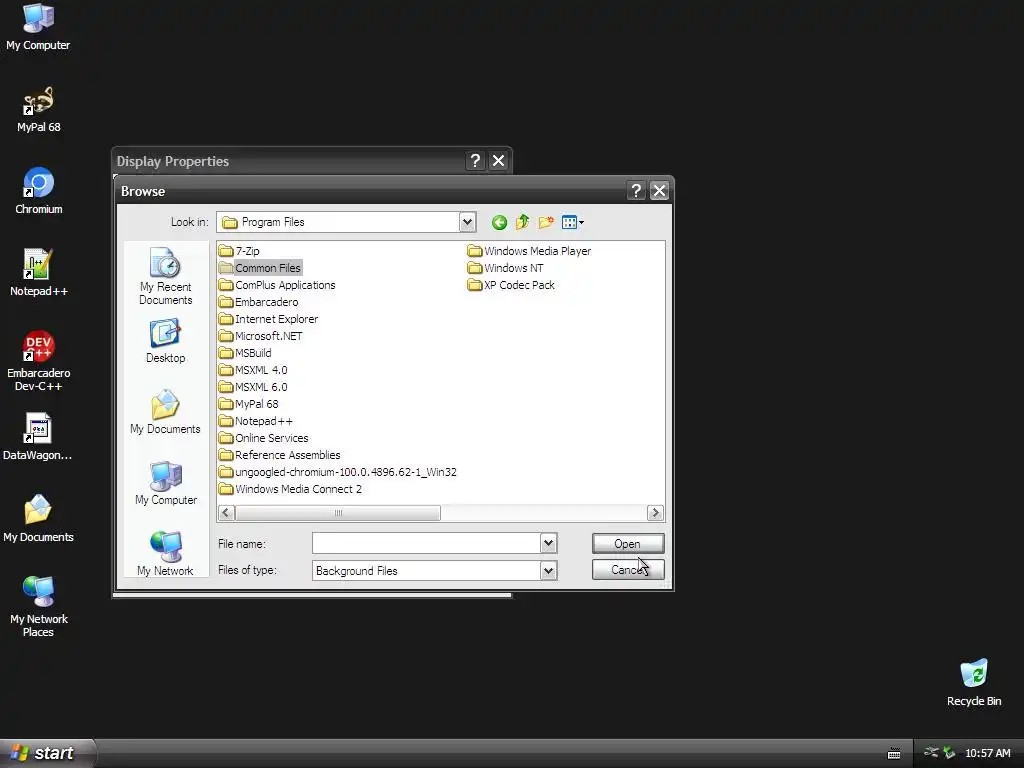Select Chromium desktop shortcut
This screenshot has width=1024, height=768.
point(38,191)
